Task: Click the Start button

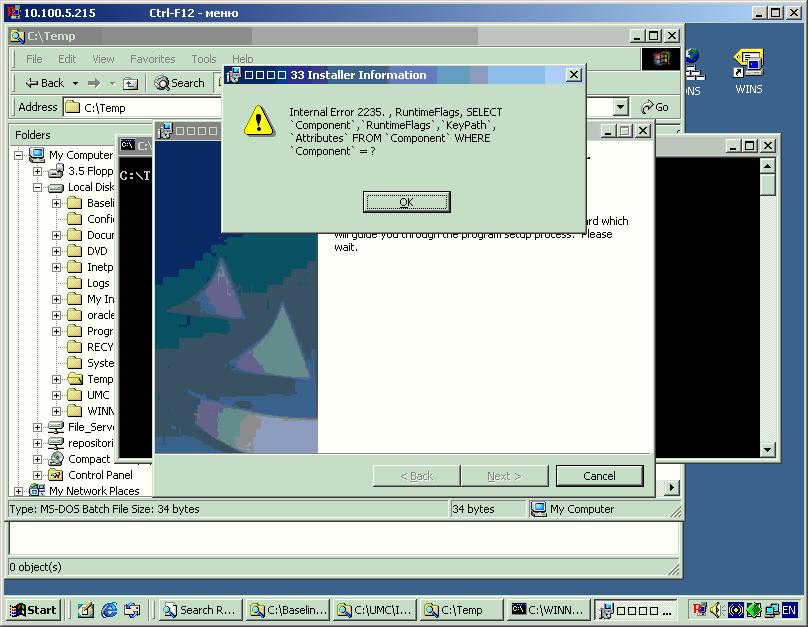Action: (34, 610)
